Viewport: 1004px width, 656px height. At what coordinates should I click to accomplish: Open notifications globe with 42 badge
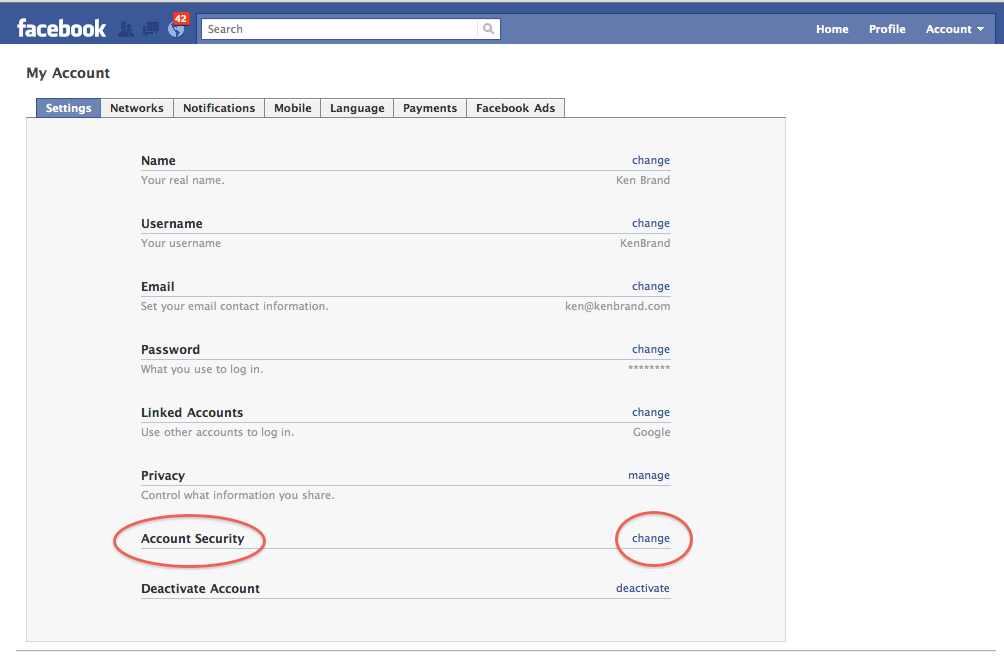point(176,28)
